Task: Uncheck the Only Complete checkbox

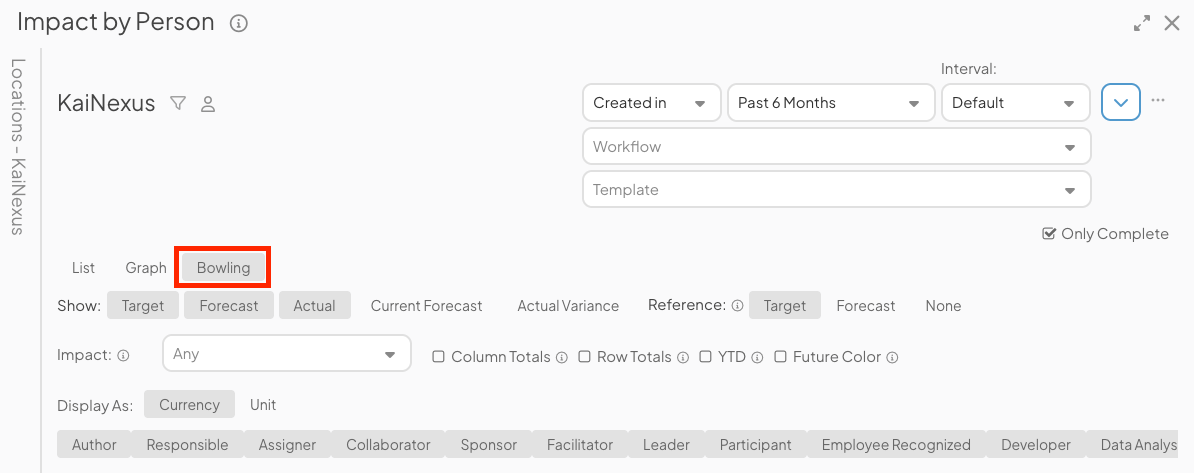Action: (1049, 233)
